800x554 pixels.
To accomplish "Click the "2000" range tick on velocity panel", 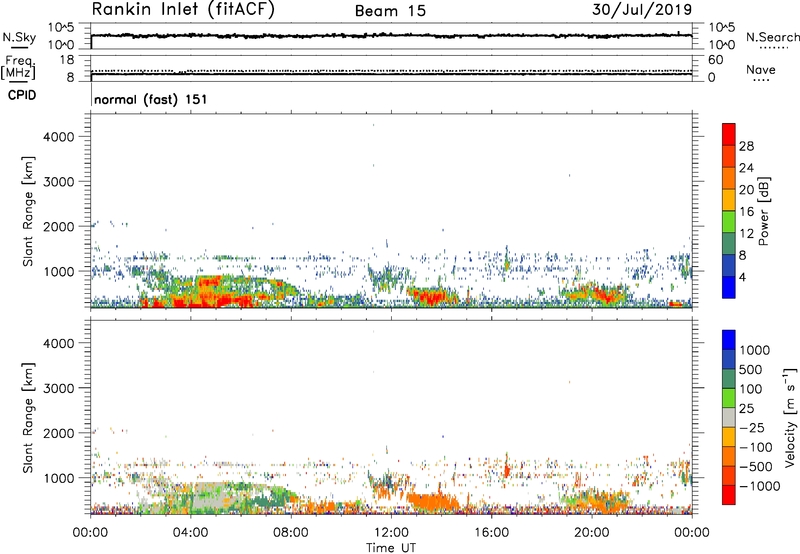I will click(58, 433).
